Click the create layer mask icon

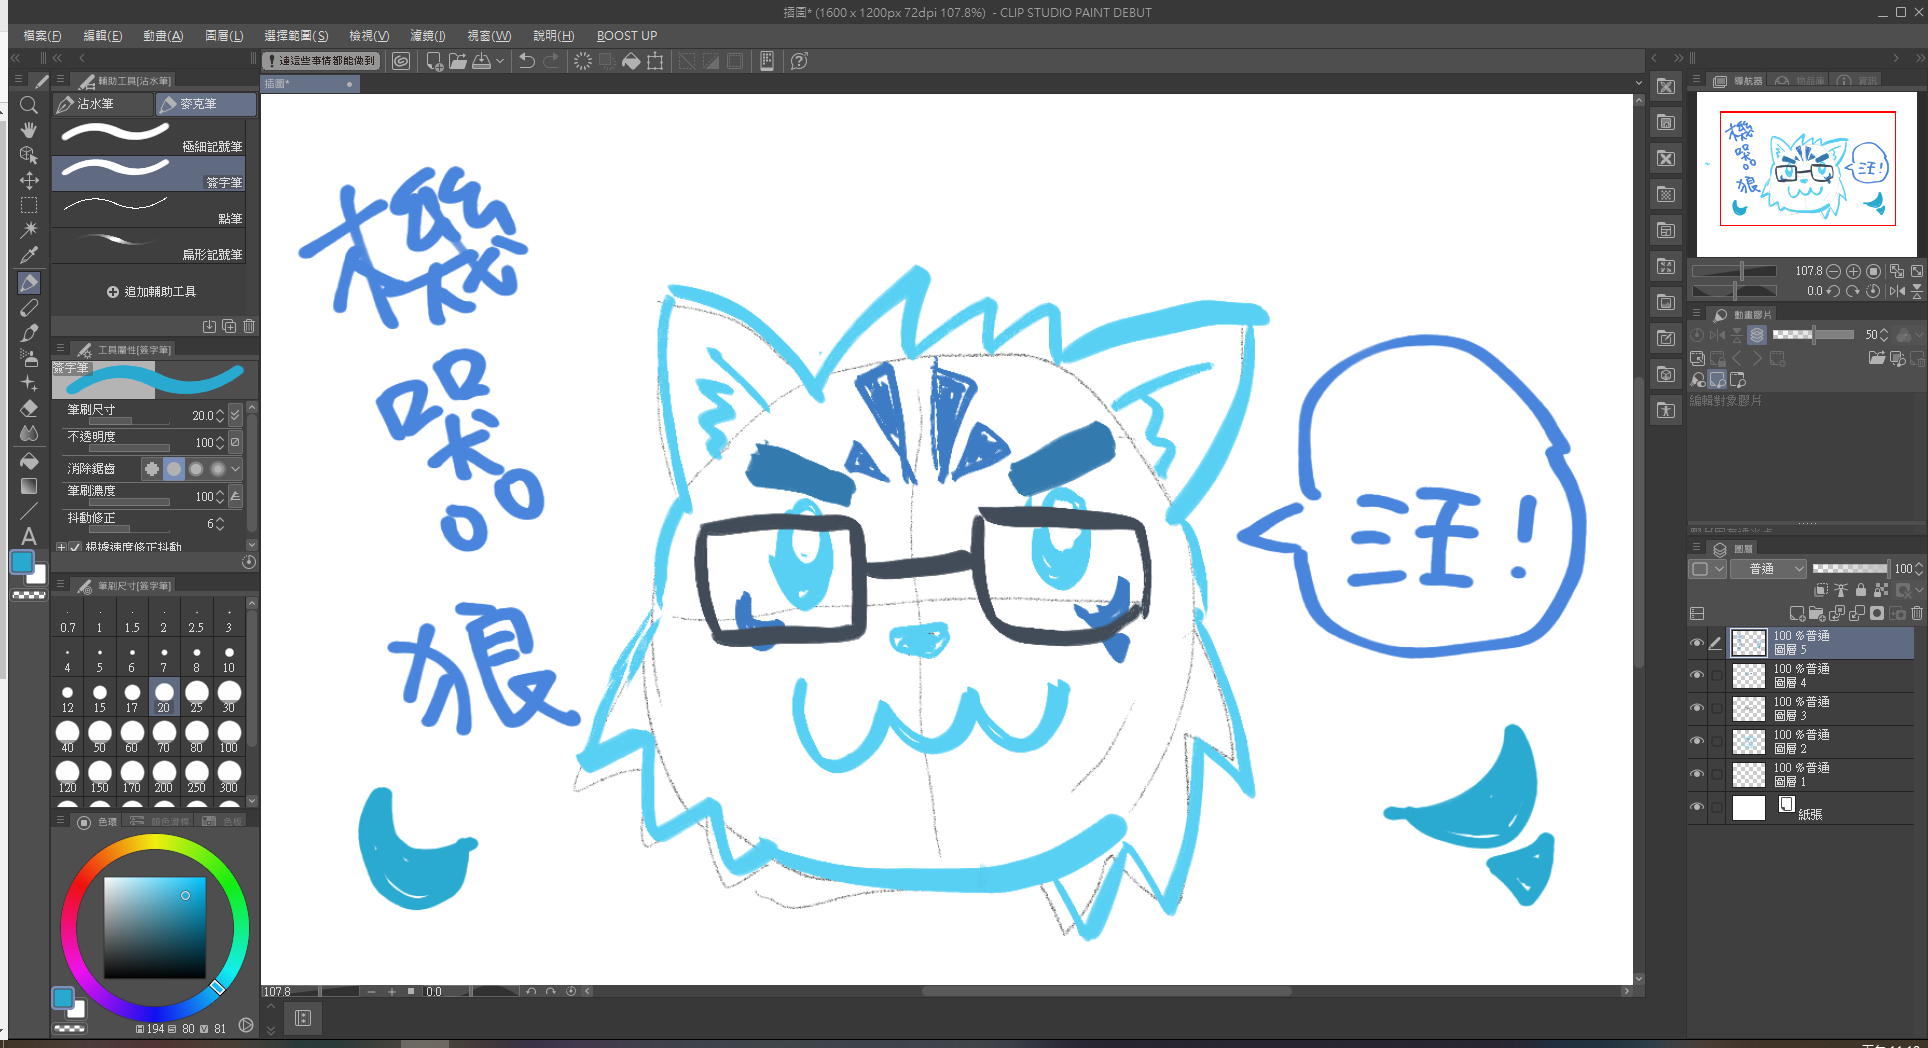coord(1877,613)
